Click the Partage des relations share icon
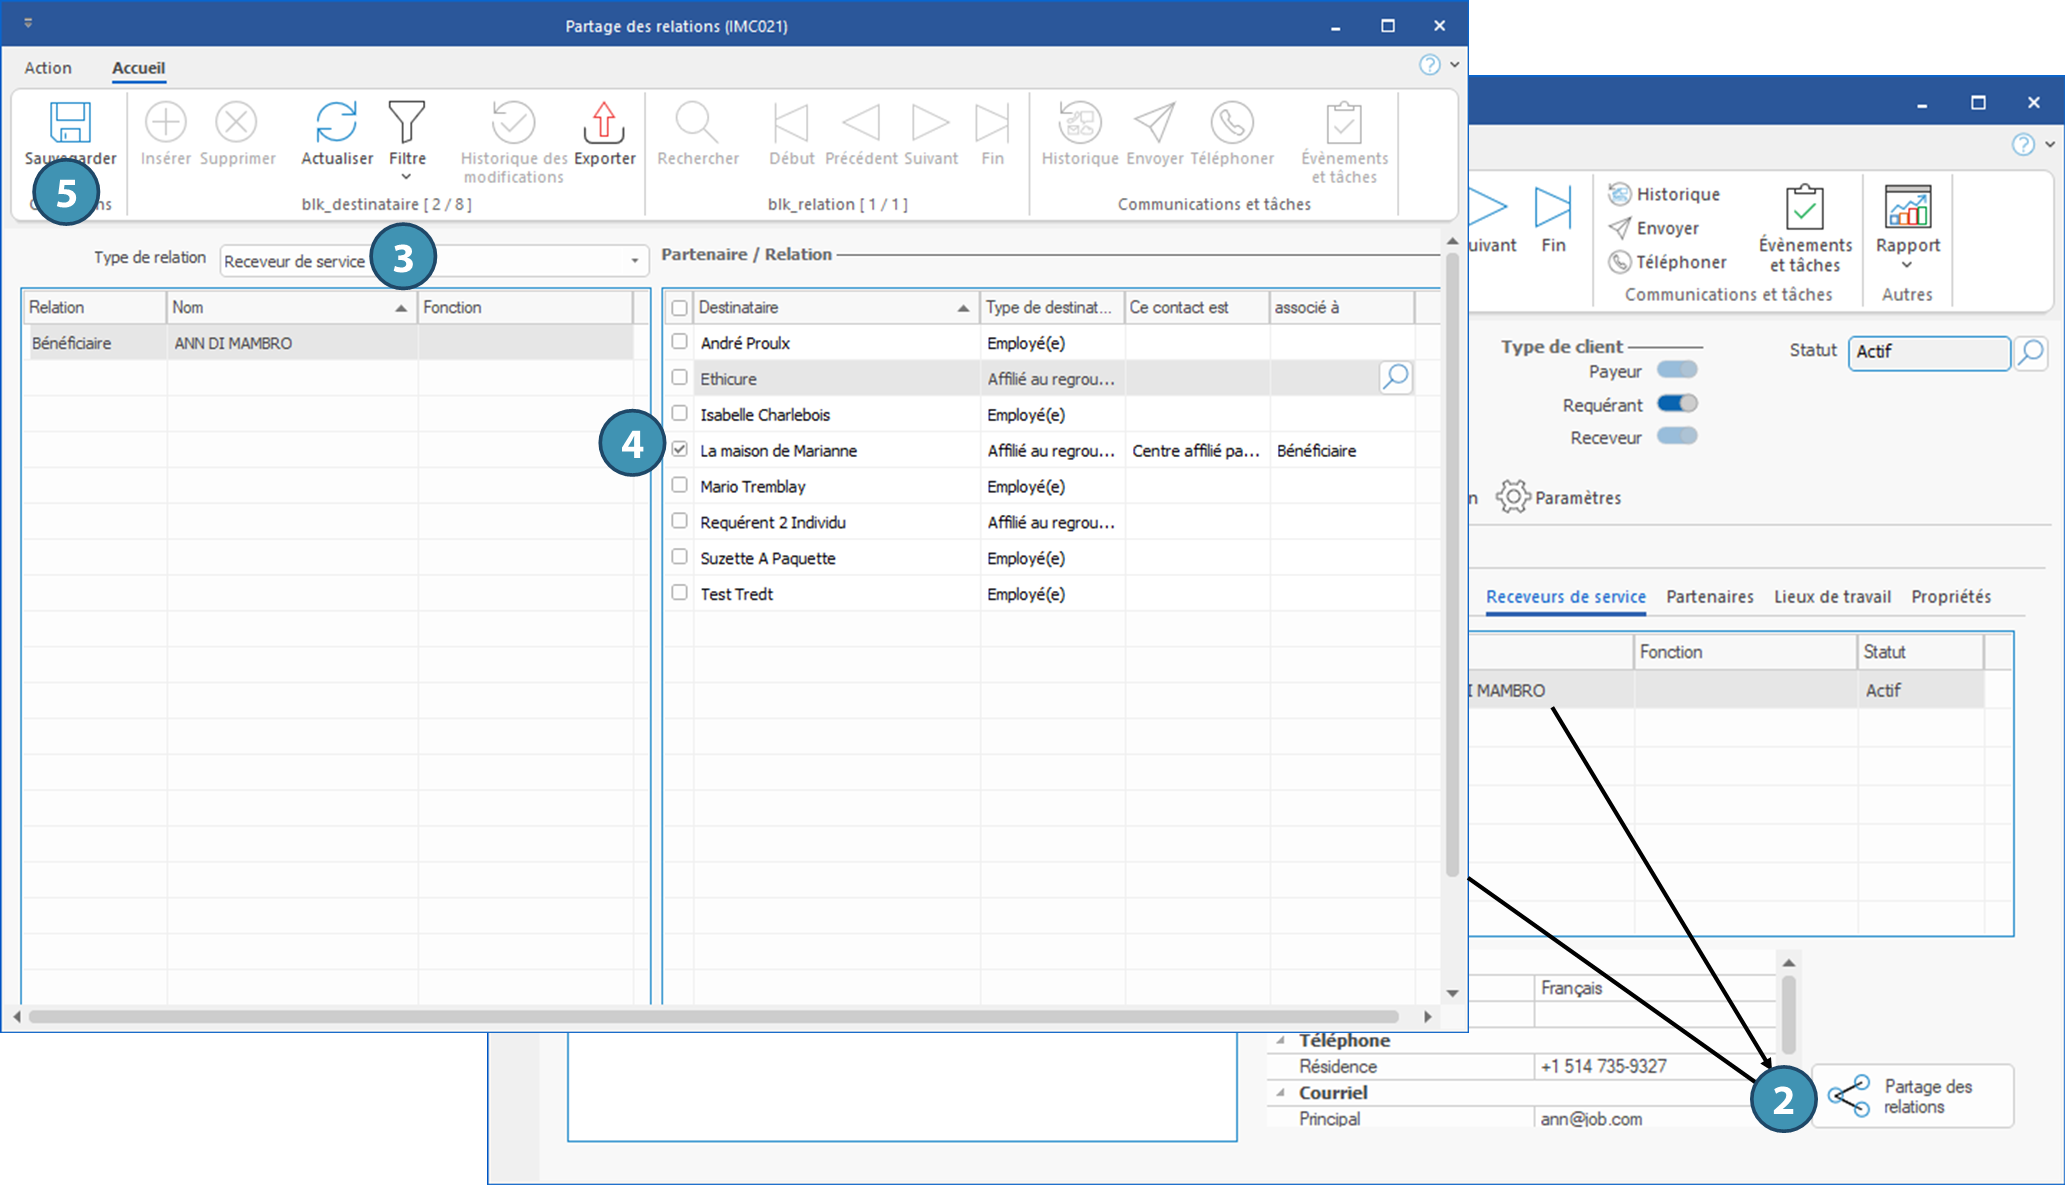Screen dimensions: 2065x1185 point(1849,1096)
